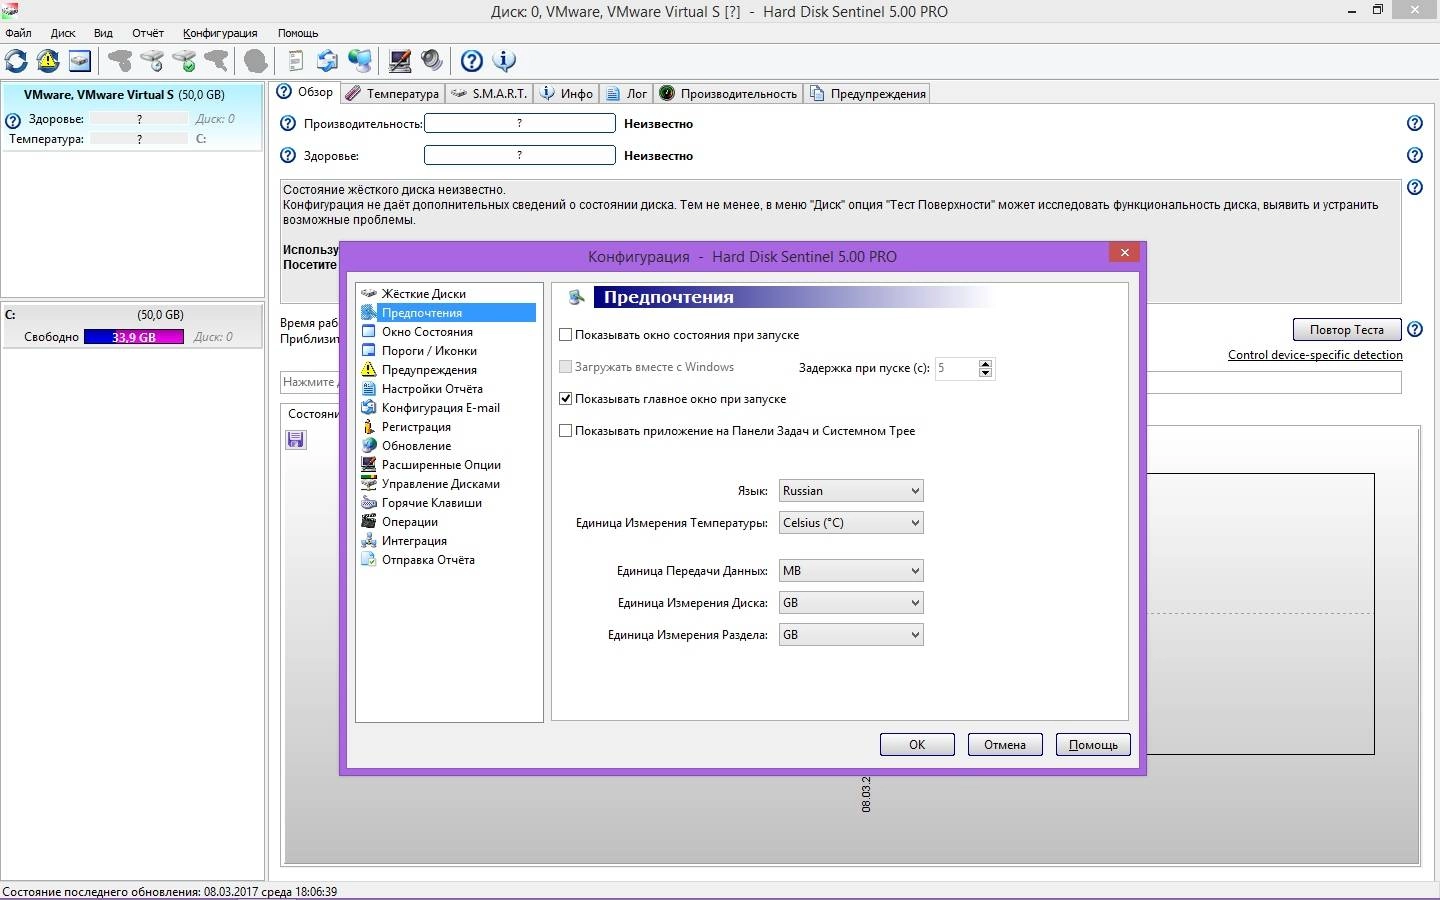
Task: Open the Вид menu
Action: tap(103, 33)
